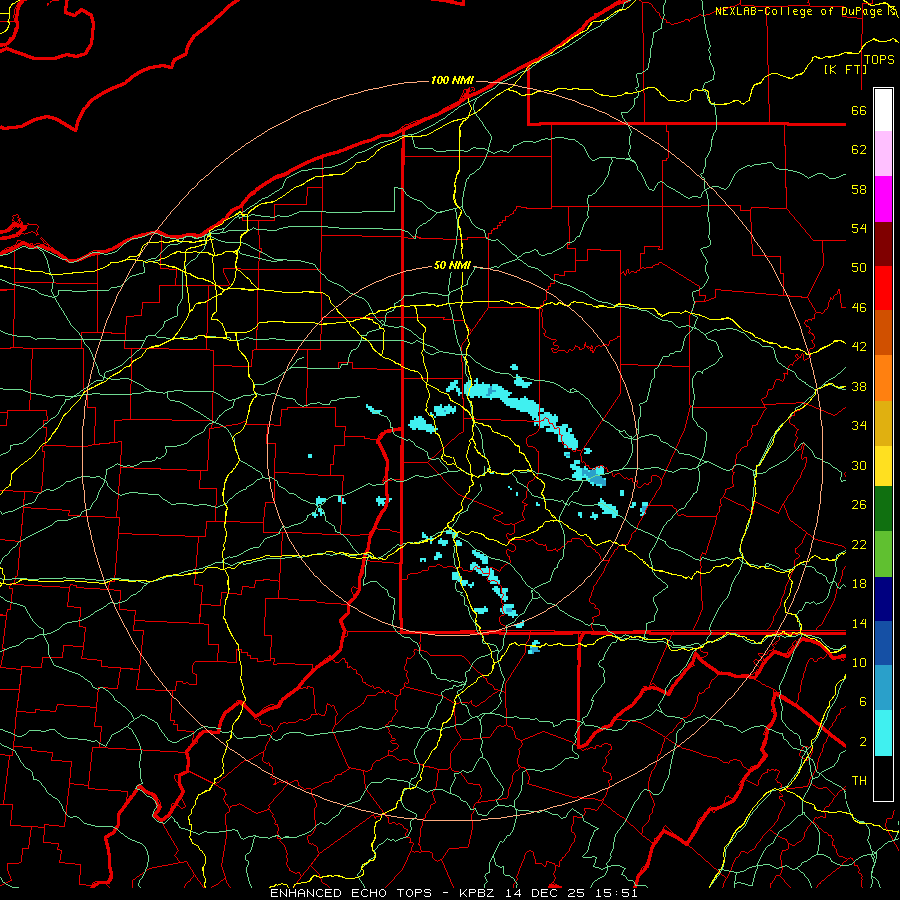Click the light green legend swatch
900x900 pixels.
[x=883, y=554]
